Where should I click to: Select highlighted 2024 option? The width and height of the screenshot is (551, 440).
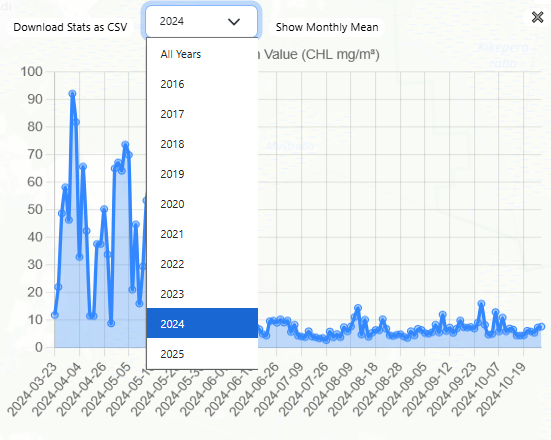tap(202, 324)
